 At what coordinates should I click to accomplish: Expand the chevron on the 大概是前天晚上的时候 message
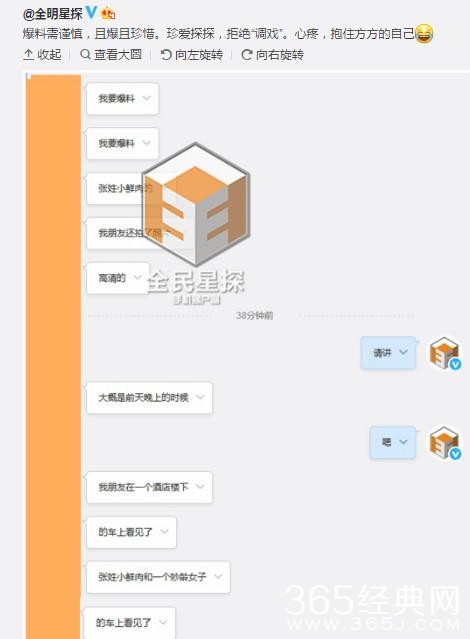click(x=200, y=397)
